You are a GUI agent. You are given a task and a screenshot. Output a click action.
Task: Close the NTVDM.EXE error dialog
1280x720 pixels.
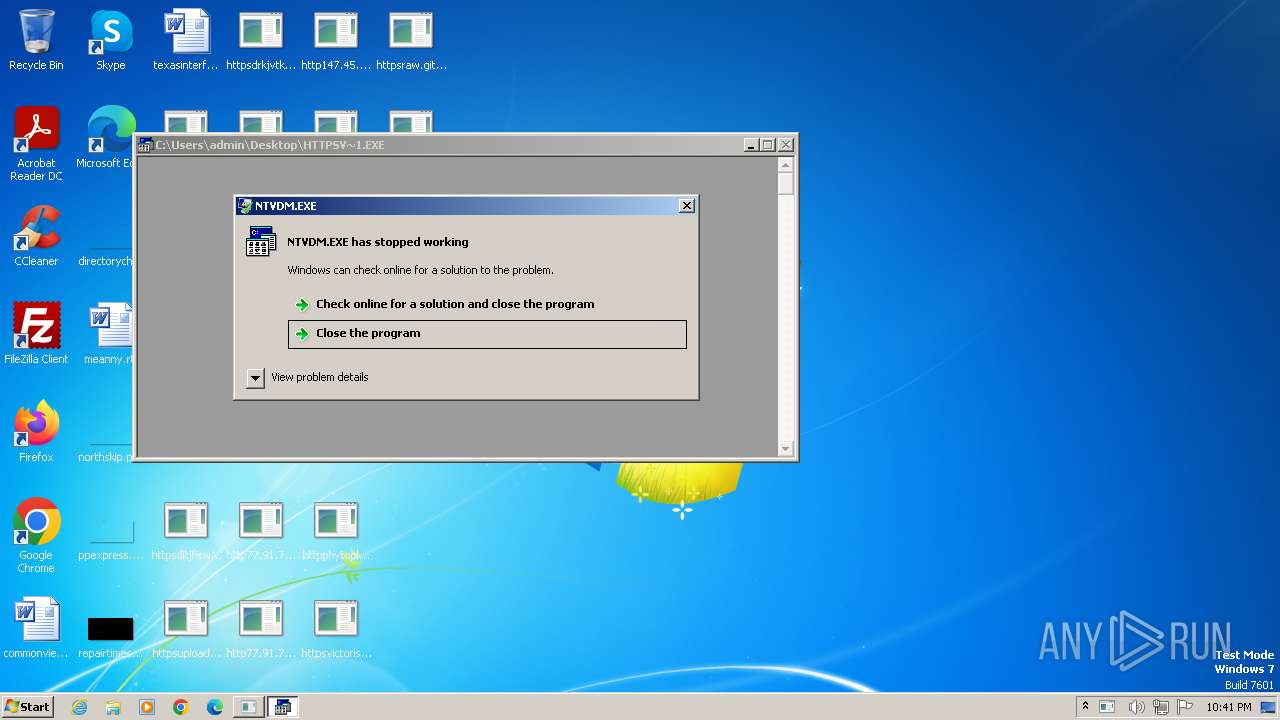pos(686,205)
